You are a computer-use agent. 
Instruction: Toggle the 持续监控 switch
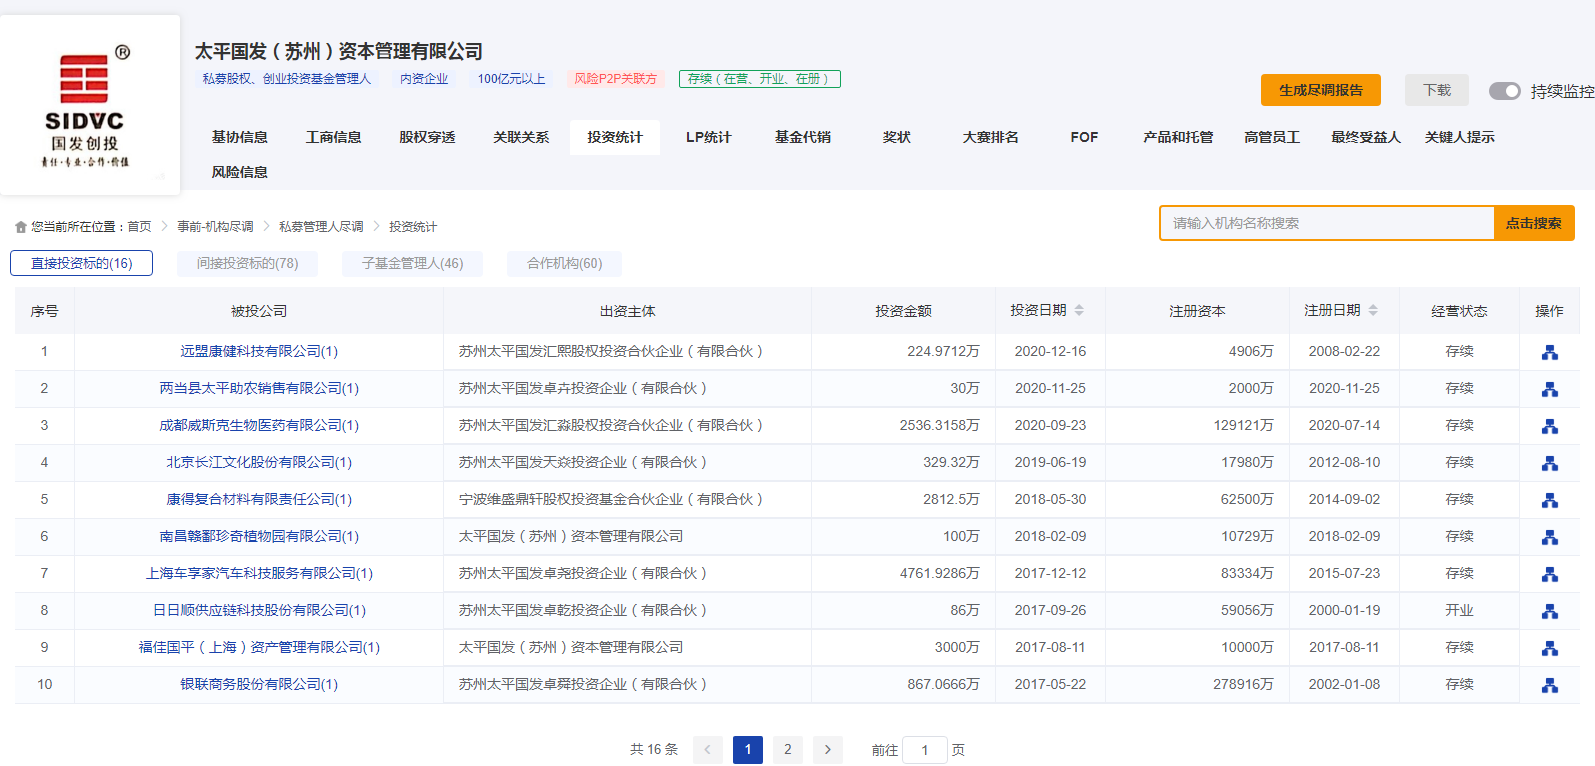pos(1504,91)
